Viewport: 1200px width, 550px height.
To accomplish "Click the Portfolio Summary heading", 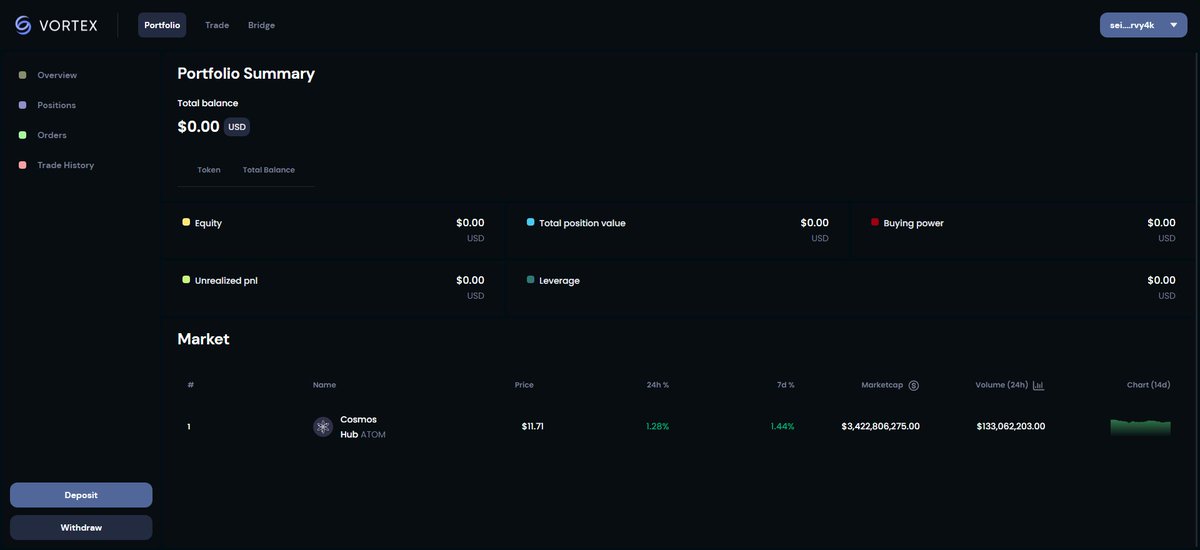I will [246, 73].
